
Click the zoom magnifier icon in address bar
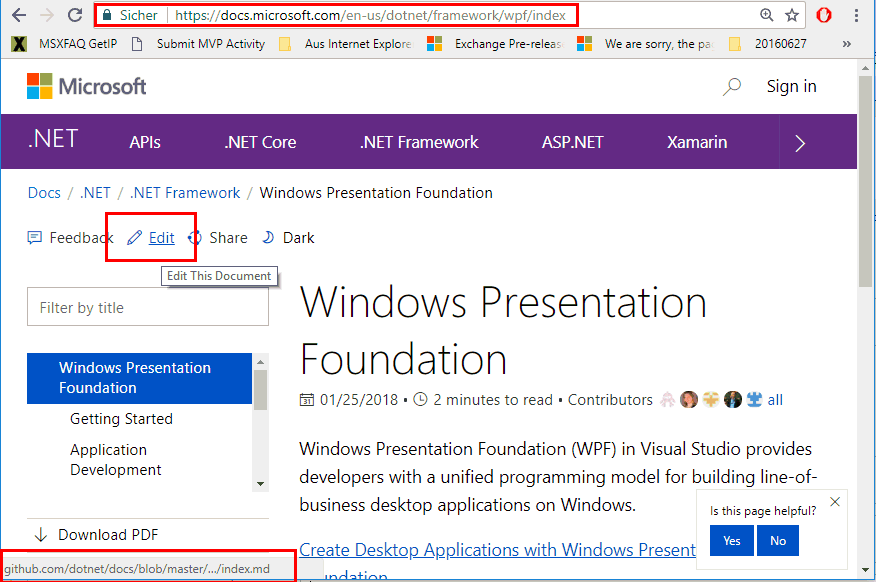pos(766,15)
